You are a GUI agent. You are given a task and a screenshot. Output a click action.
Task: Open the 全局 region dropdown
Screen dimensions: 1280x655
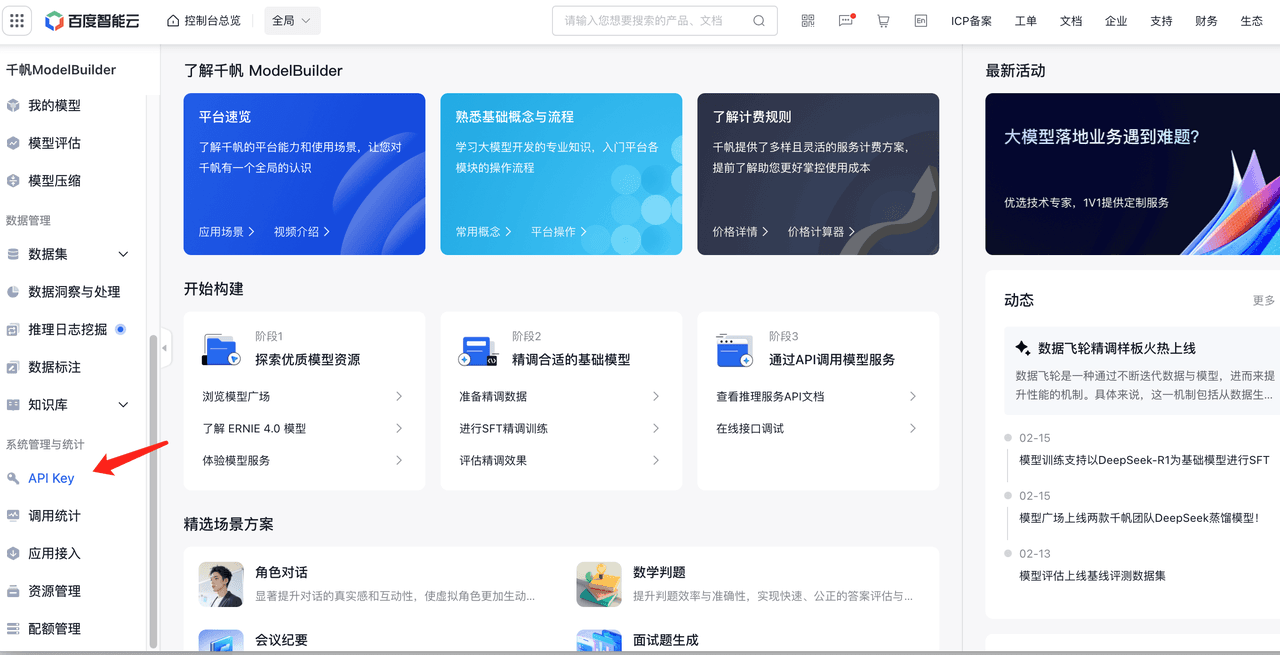pos(292,20)
